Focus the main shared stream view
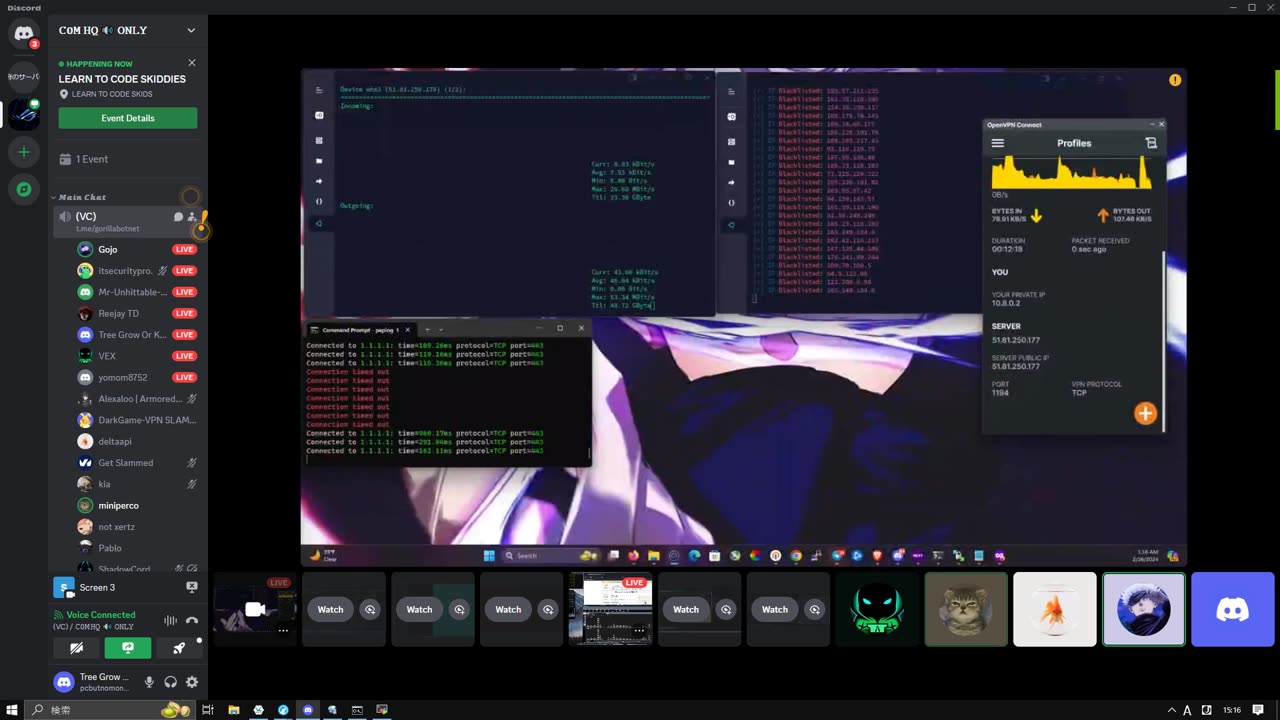 point(744,318)
